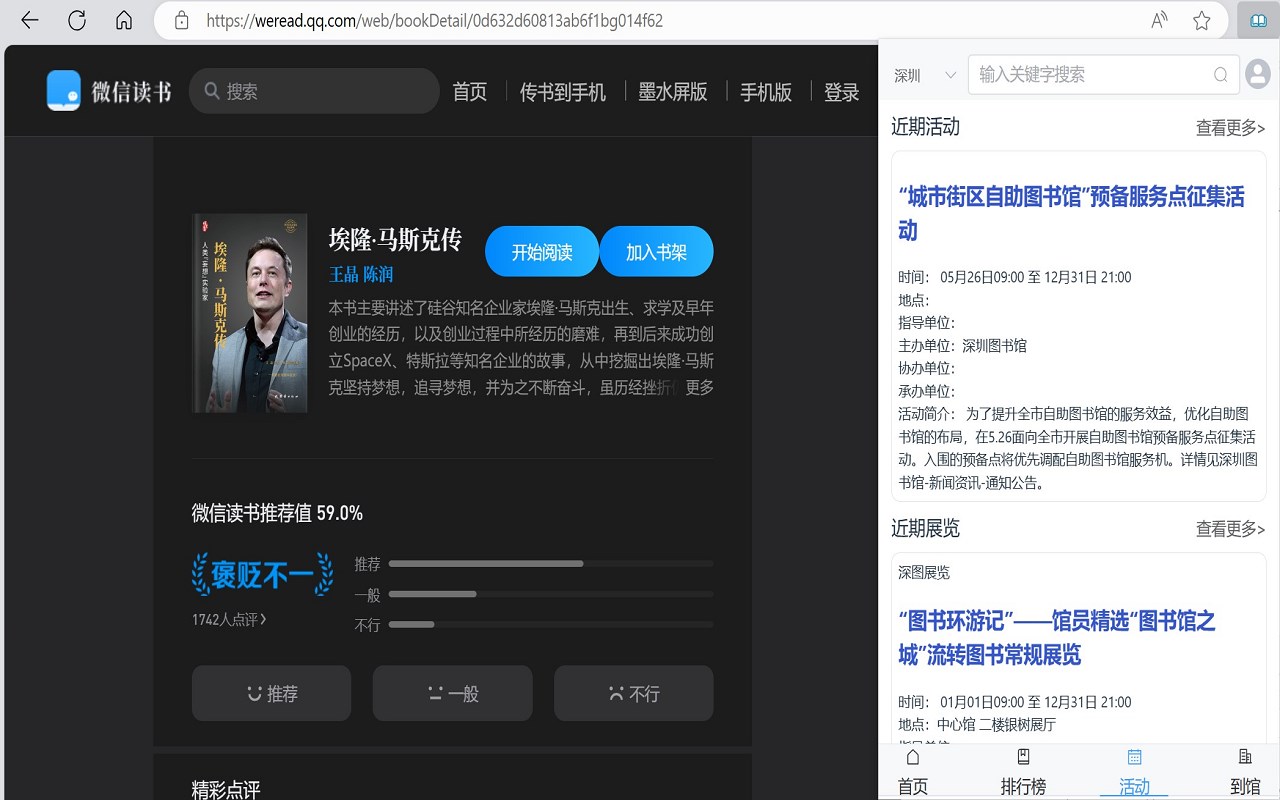Click 登录 to sign in
This screenshot has height=800, width=1280.
click(842, 92)
